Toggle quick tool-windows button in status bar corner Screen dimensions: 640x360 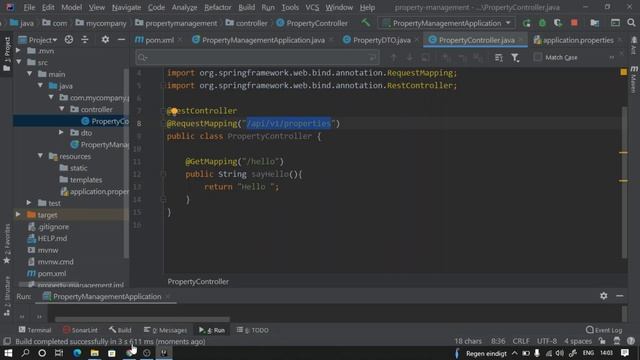tap(7, 341)
